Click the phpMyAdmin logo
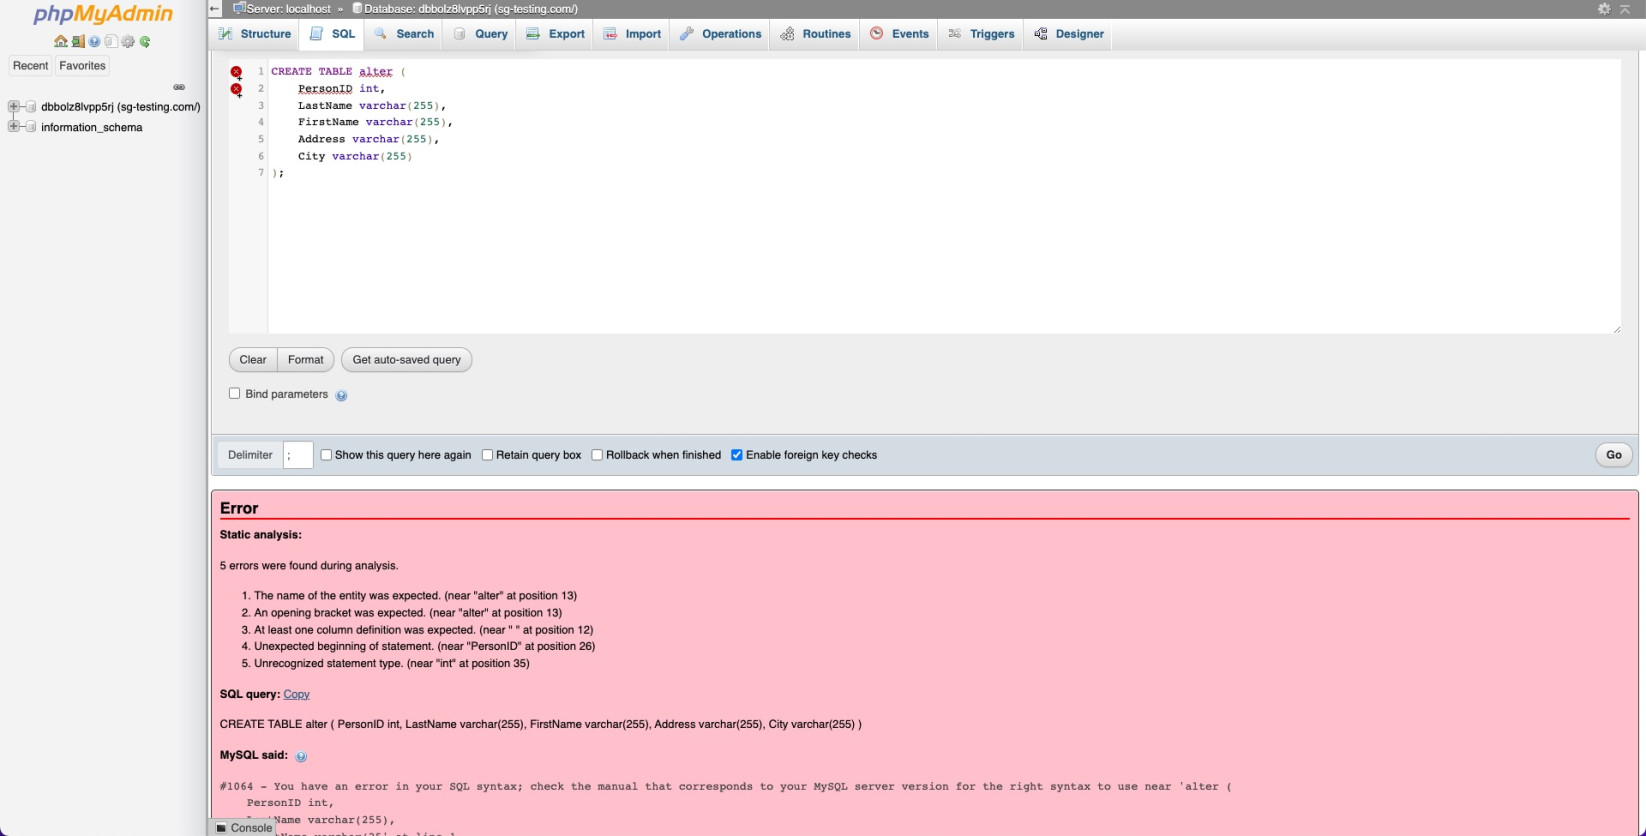1646x836 pixels. pos(103,14)
